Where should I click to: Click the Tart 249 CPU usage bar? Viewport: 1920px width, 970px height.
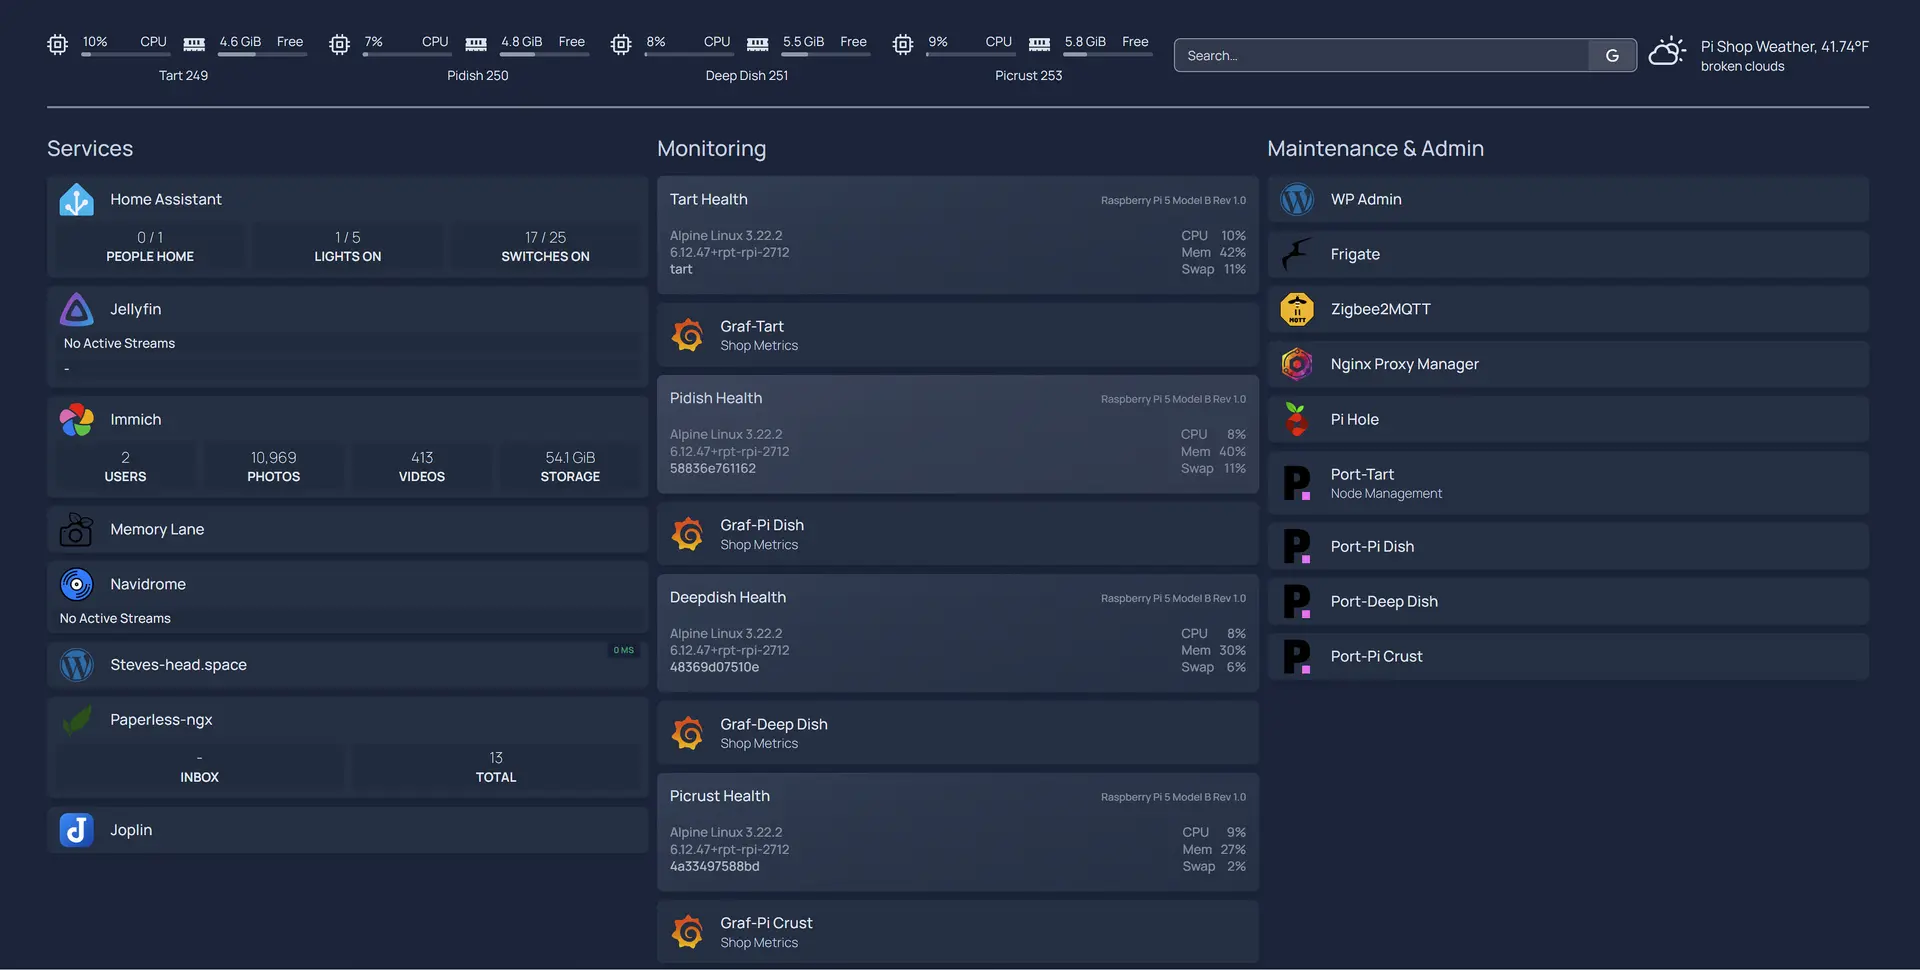[x=126, y=54]
